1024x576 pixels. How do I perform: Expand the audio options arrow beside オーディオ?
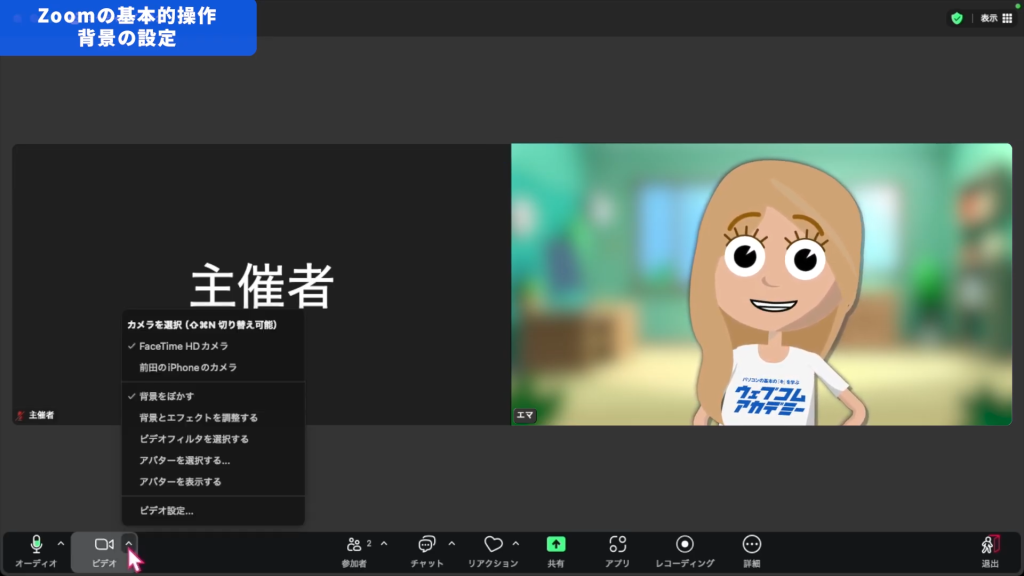tap(61, 544)
